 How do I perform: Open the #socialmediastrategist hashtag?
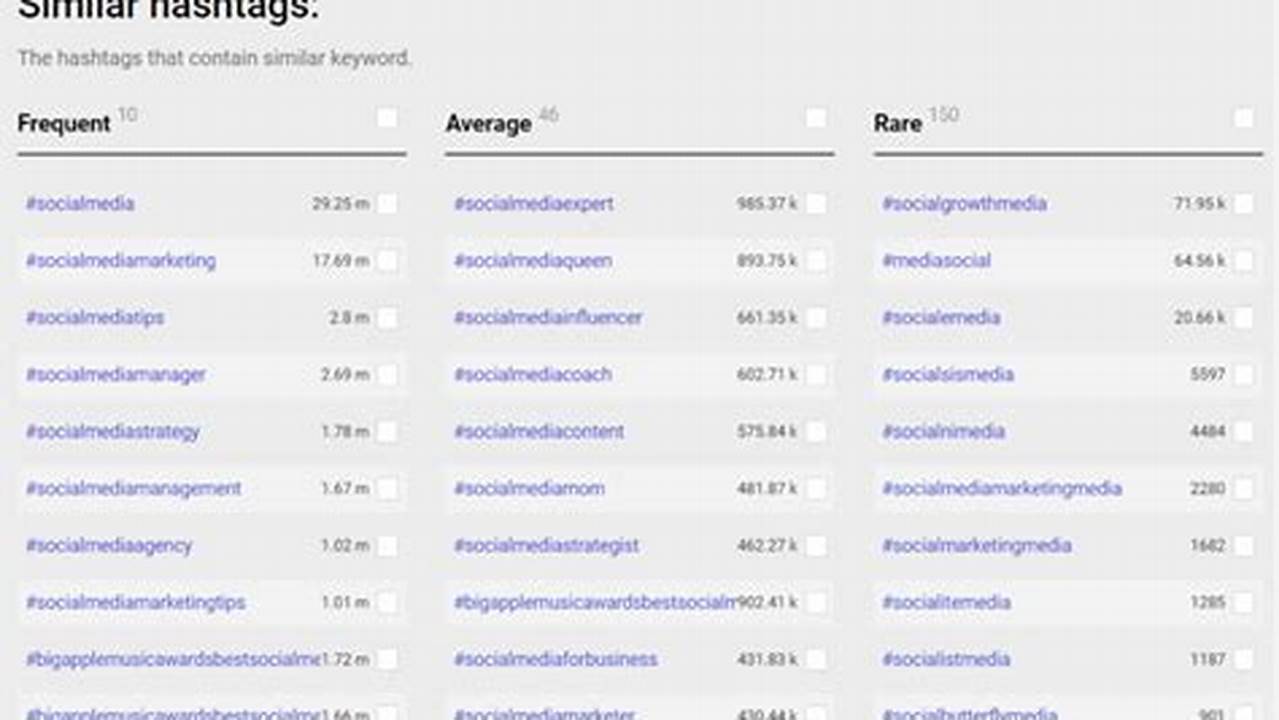(545, 545)
